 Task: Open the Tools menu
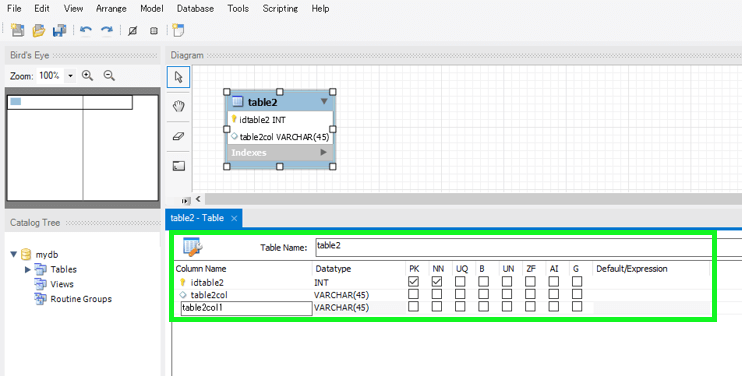click(238, 9)
